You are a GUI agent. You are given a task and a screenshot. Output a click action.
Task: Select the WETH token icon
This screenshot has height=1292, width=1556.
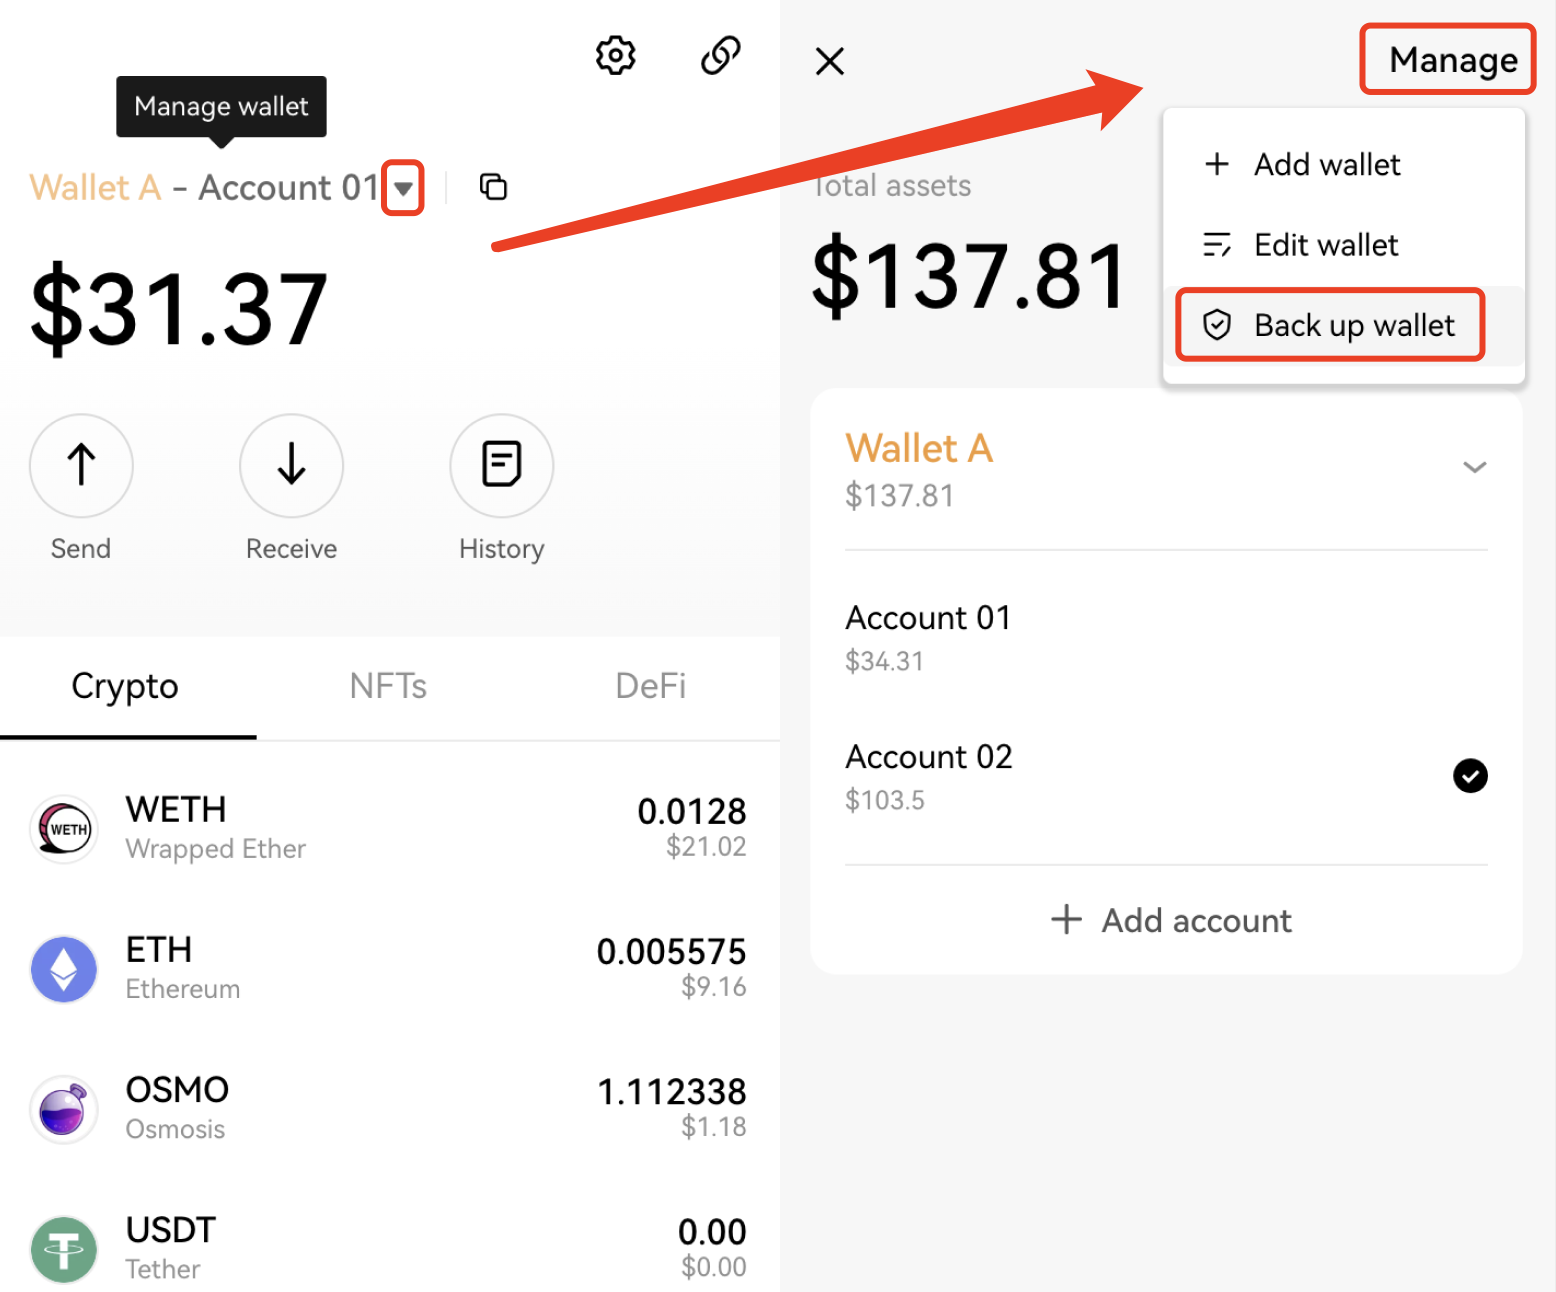coord(64,829)
